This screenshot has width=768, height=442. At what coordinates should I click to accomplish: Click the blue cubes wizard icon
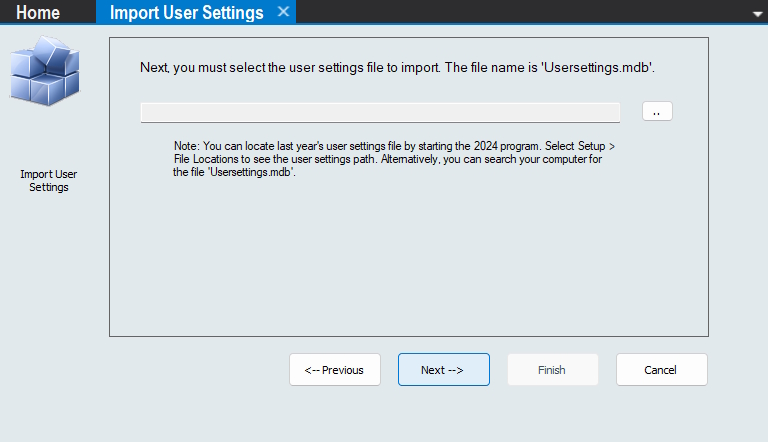coord(45,70)
